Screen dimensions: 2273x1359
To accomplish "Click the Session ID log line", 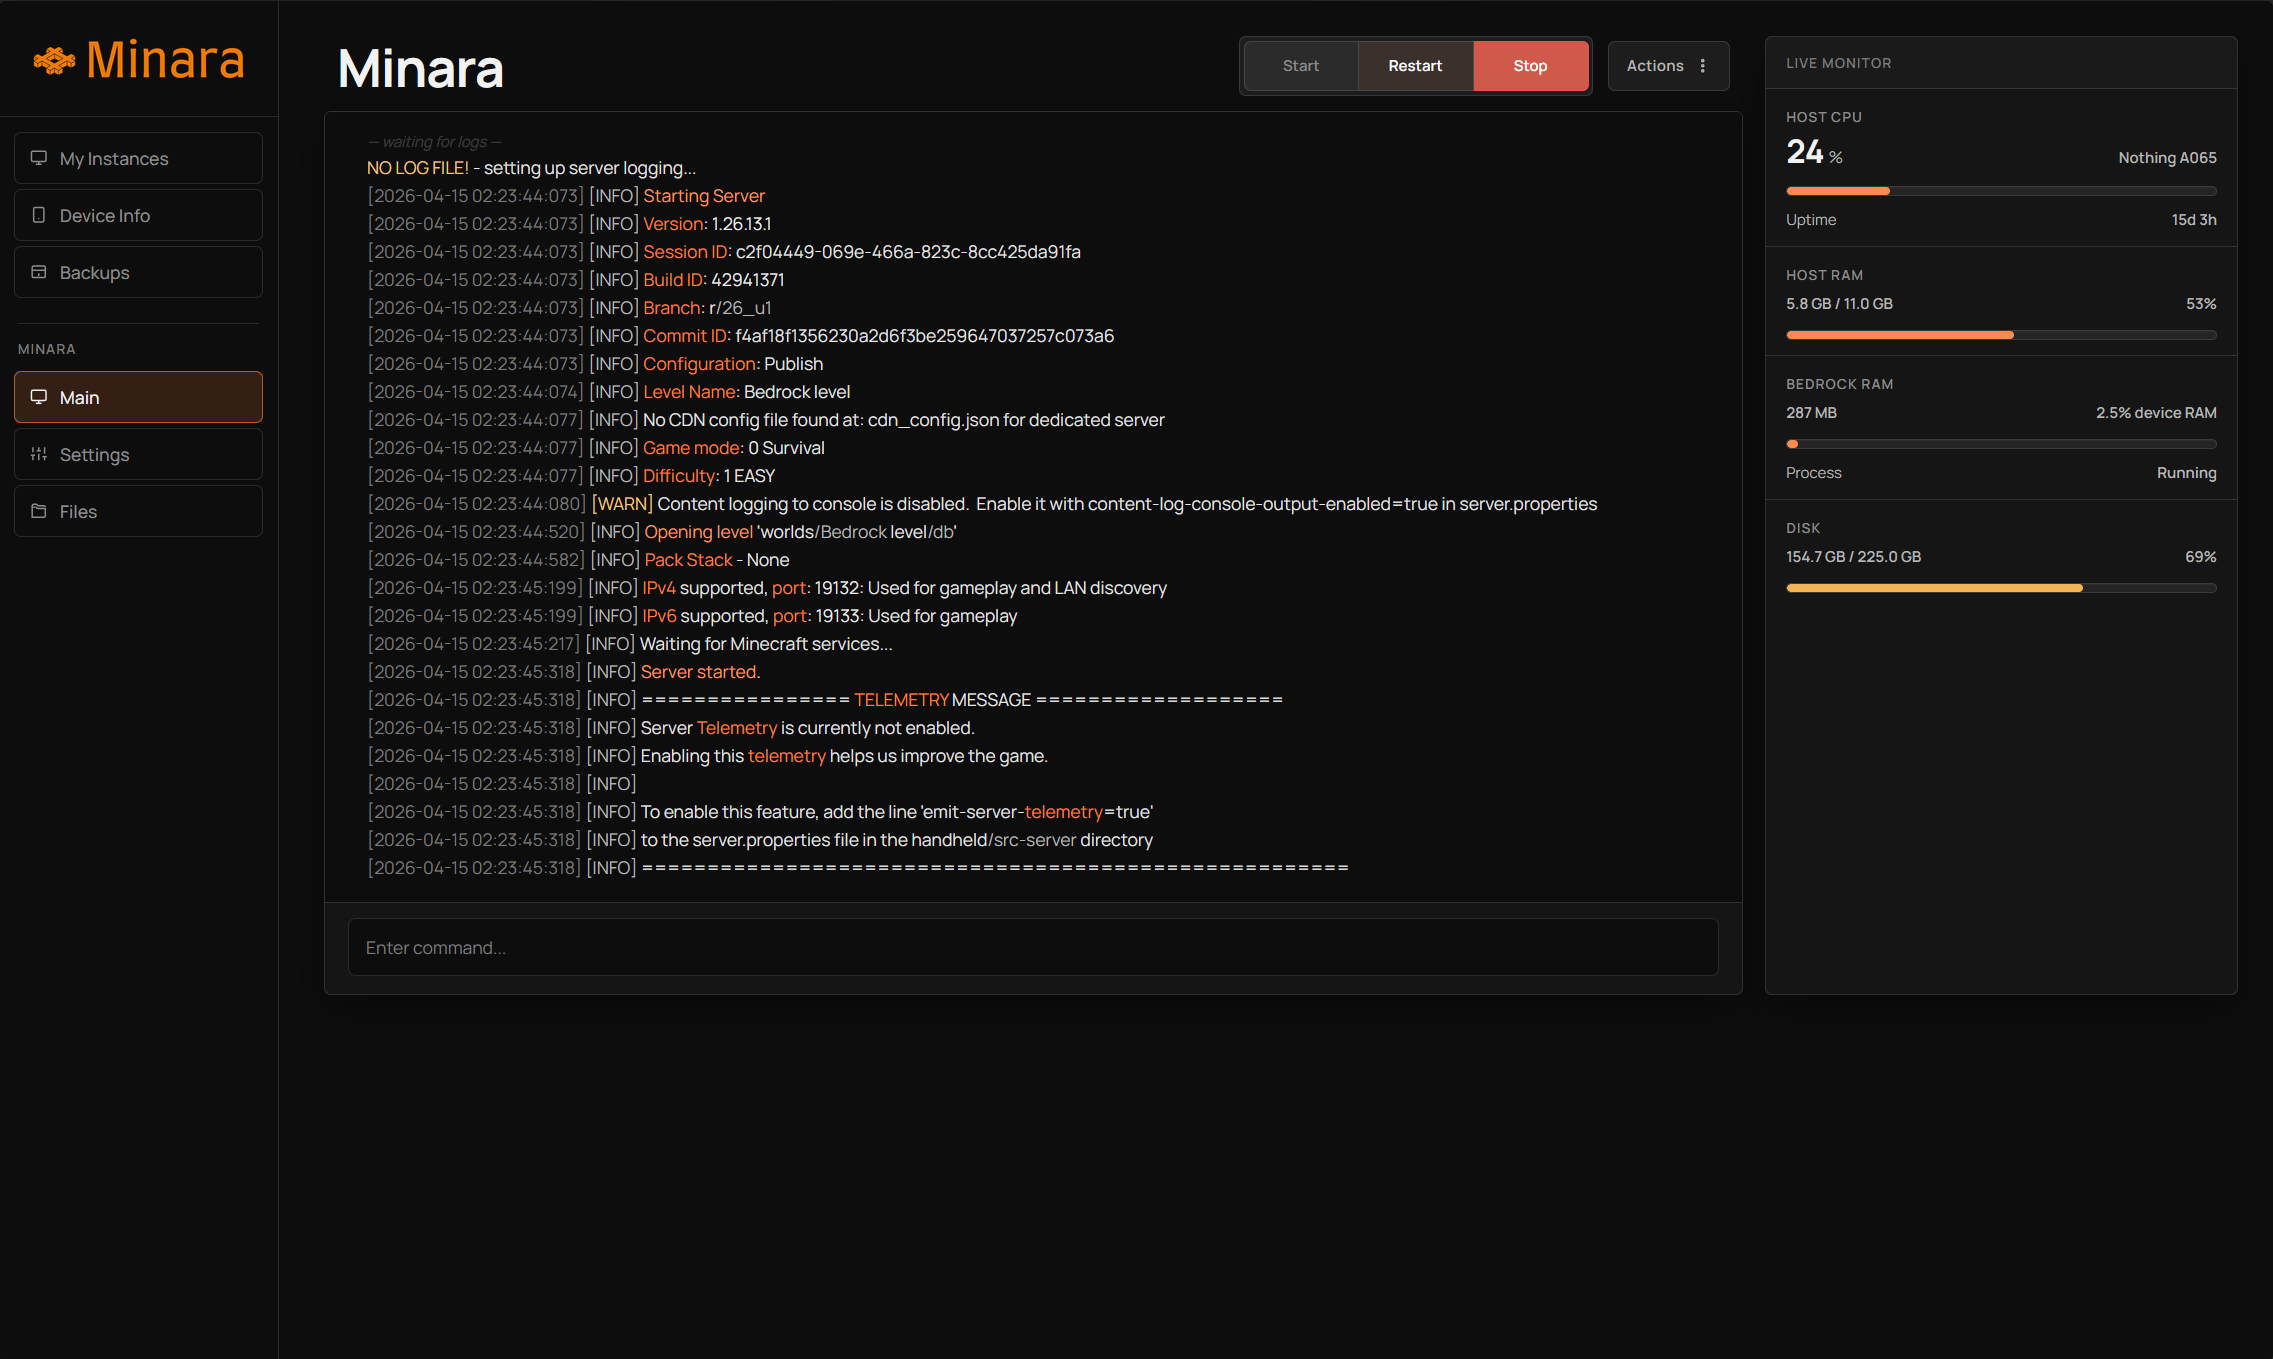I will click(724, 252).
